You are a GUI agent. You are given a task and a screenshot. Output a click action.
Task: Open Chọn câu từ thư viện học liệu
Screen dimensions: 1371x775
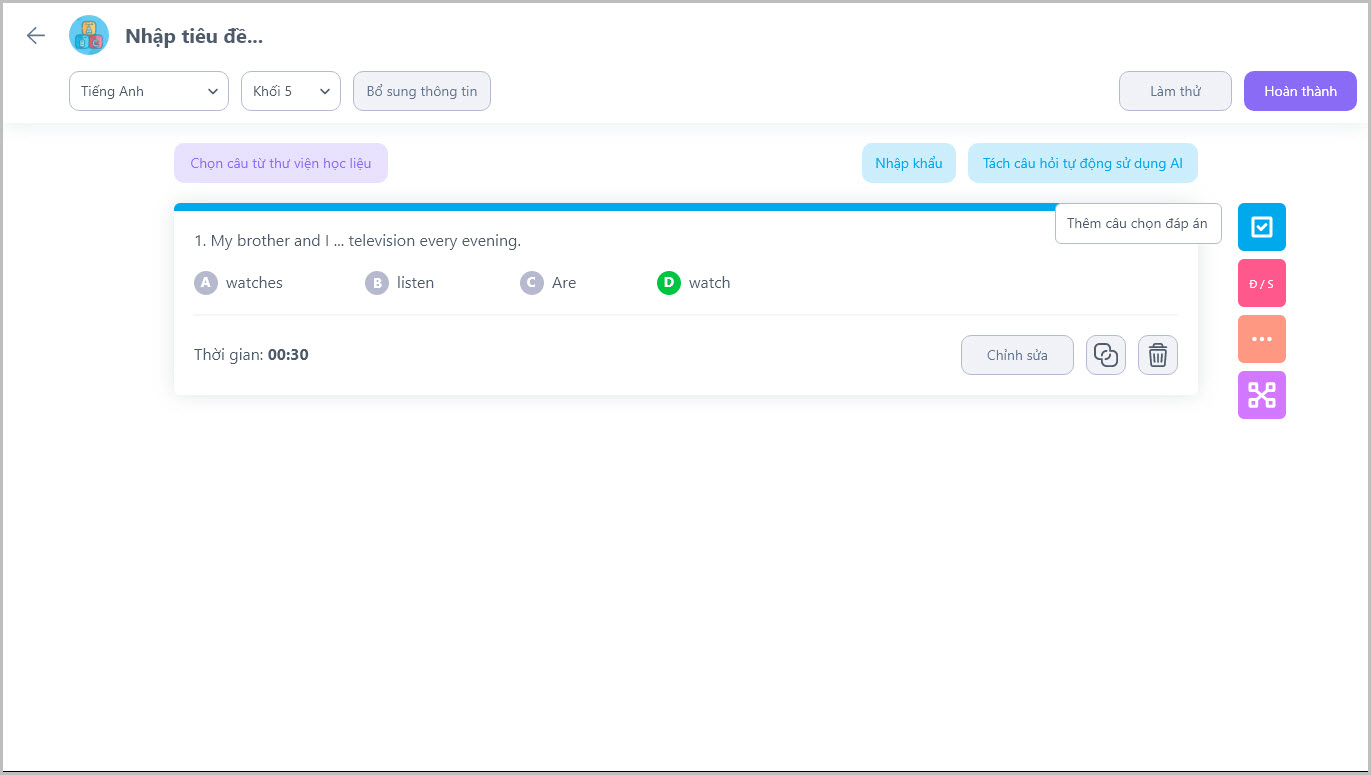pos(281,163)
